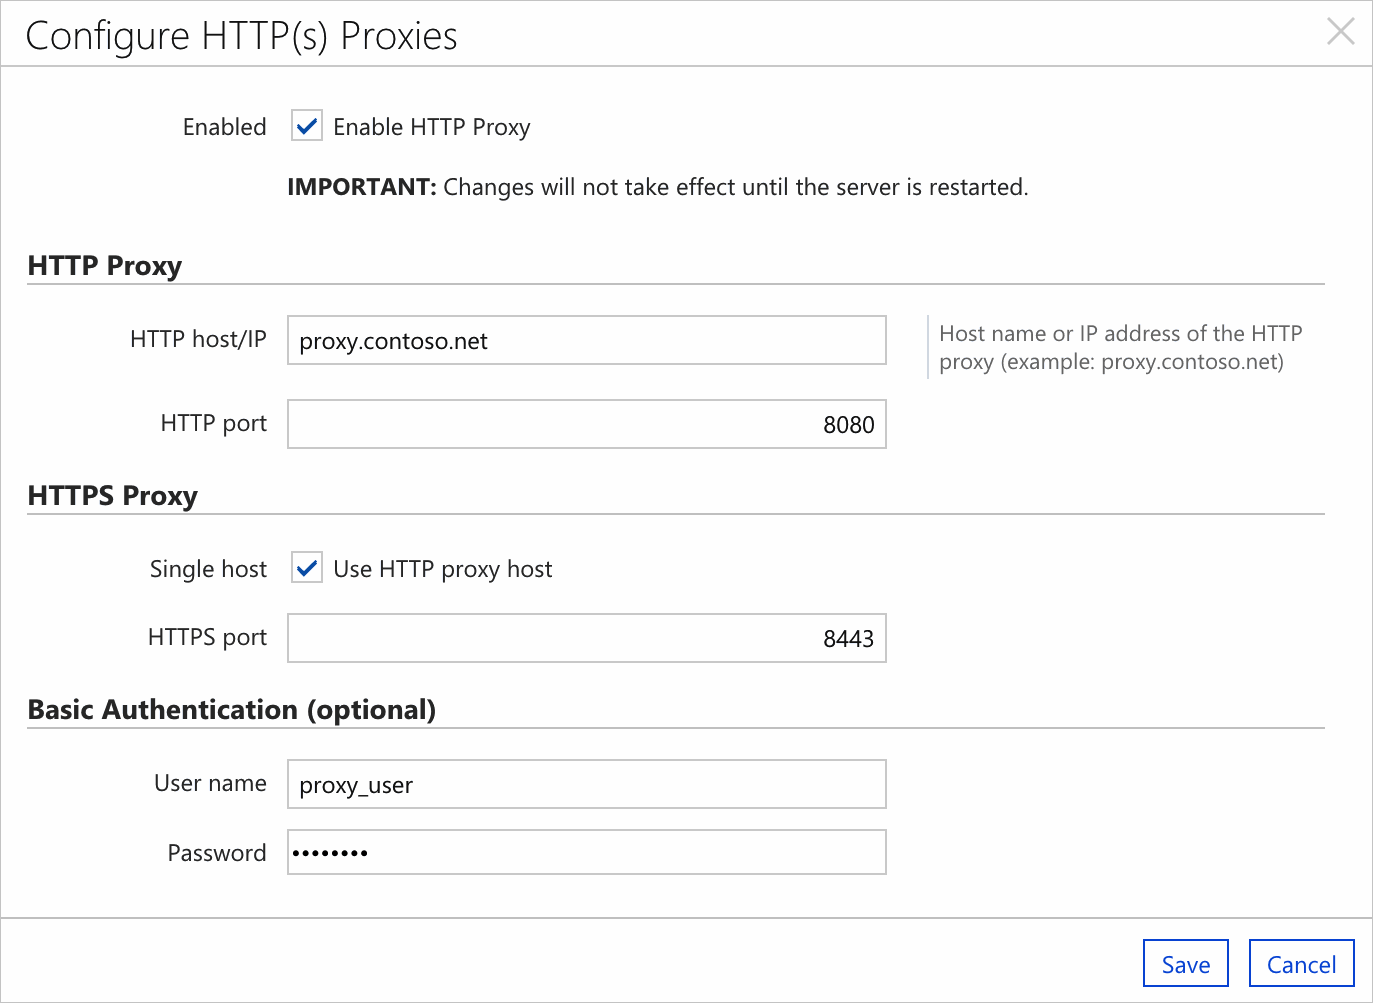Focus the Password input field
This screenshot has width=1373, height=1003.
pyautogui.click(x=586, y=853)
